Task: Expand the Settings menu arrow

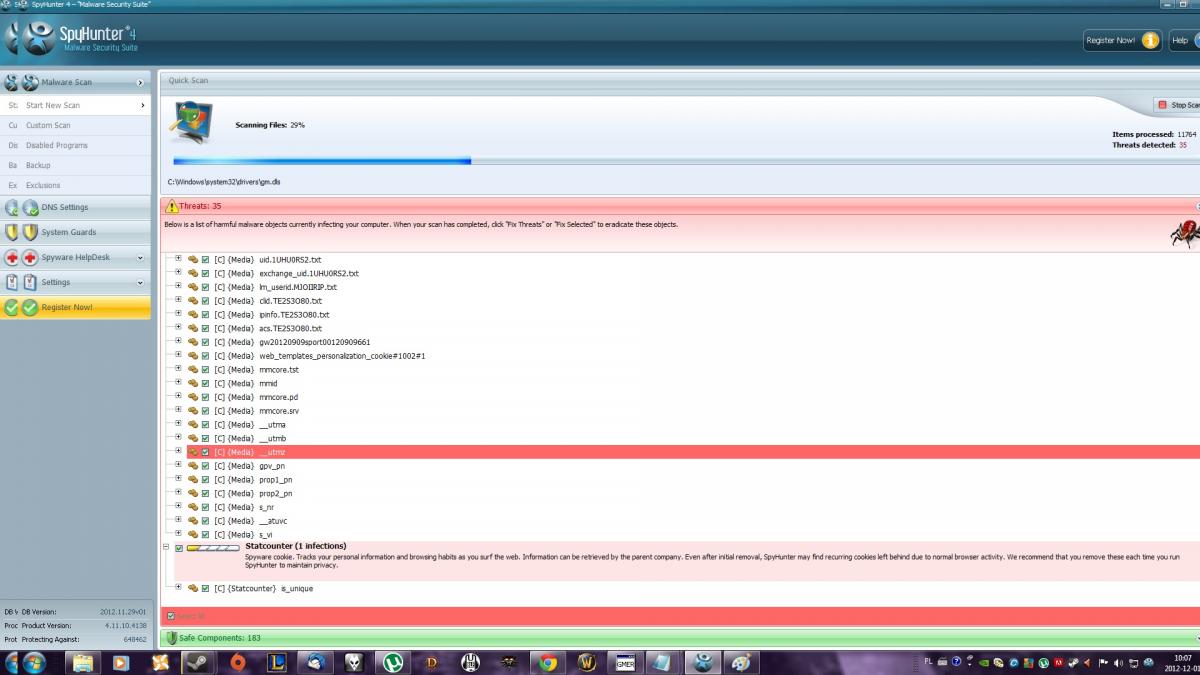Action: (x=140, y=282)
